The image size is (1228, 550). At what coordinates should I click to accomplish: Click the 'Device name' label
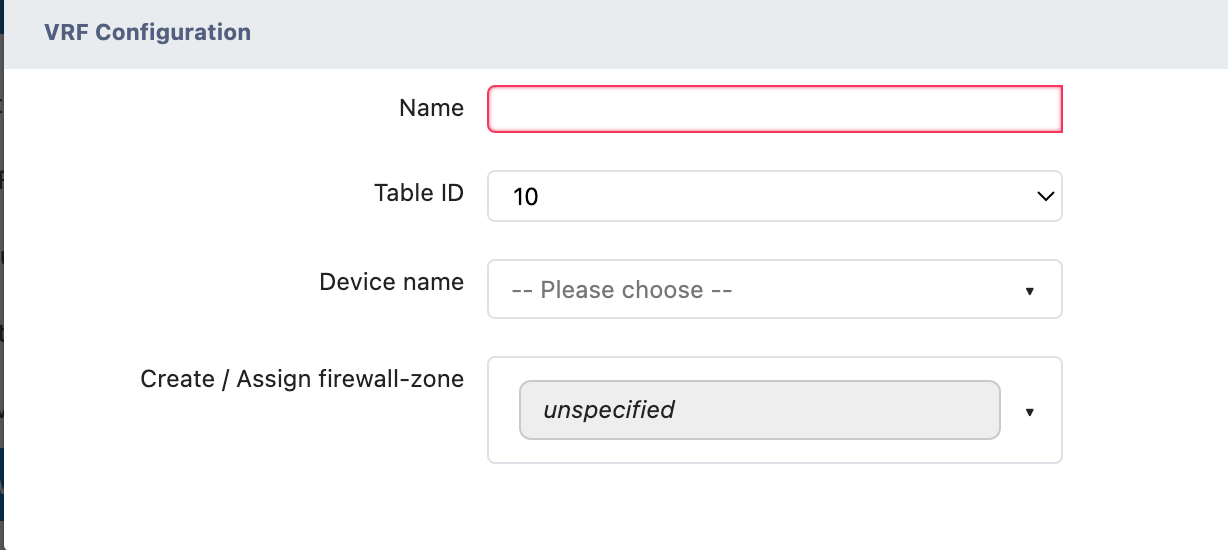[x=391, y=282]
